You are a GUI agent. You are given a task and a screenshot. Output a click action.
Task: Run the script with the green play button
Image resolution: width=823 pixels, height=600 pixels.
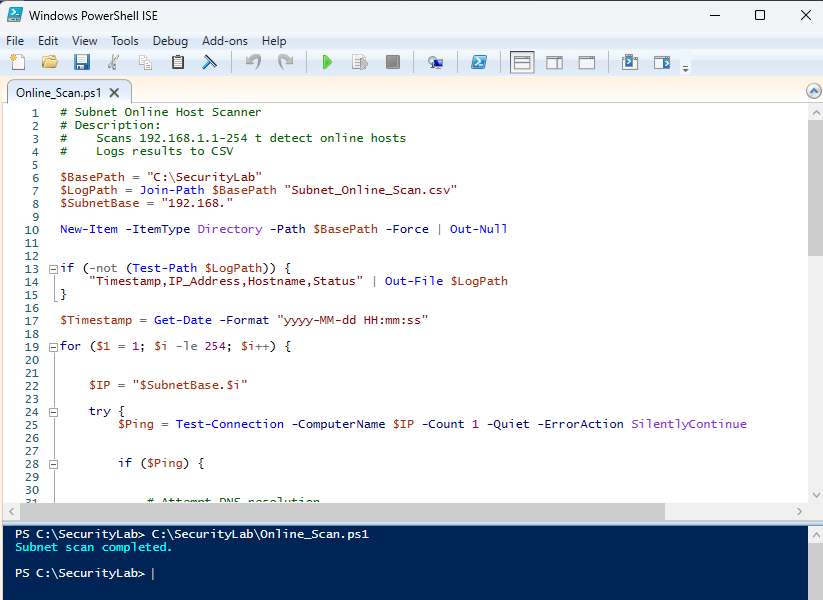pyautogui.click(x=327, y=63)
